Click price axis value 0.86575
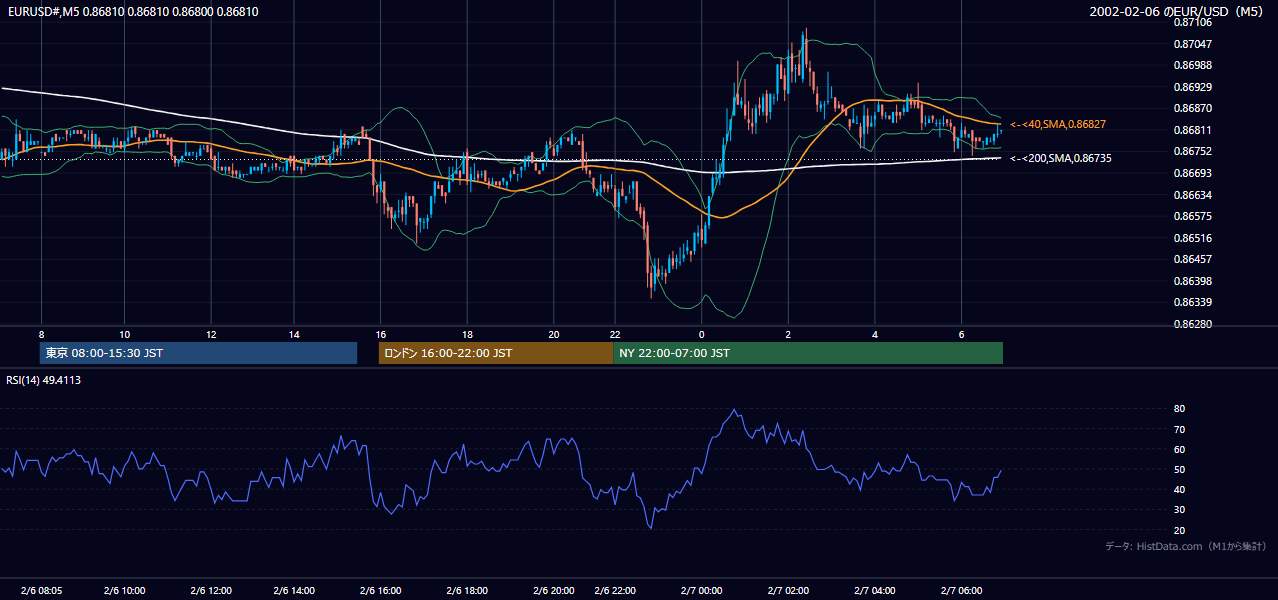 coord(1193,216)
